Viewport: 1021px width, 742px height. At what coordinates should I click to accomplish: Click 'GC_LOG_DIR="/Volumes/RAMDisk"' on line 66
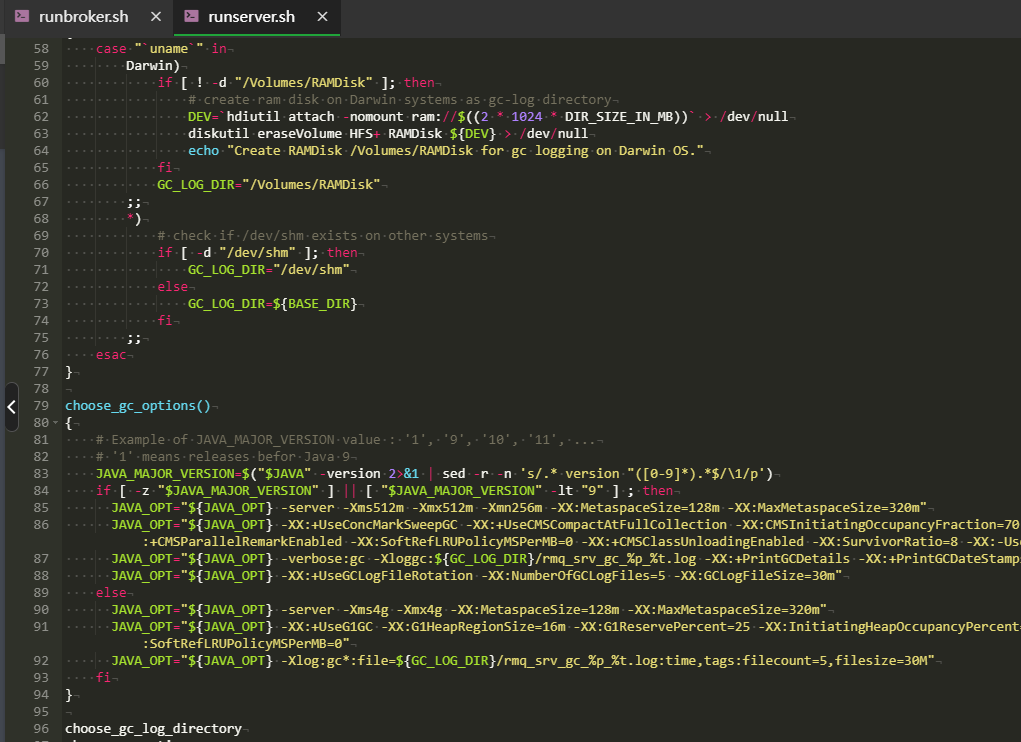tap(269, 185)
